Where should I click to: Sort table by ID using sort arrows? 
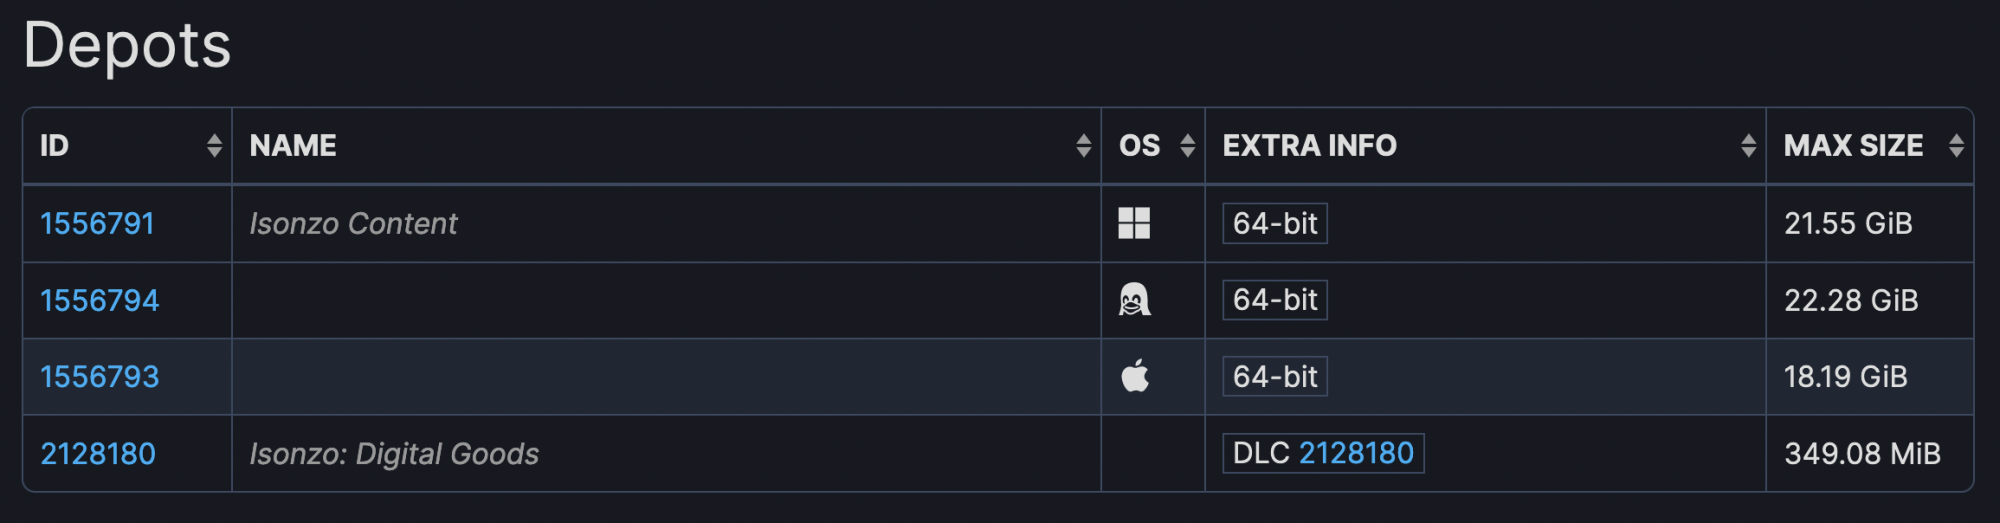(214, 146)
